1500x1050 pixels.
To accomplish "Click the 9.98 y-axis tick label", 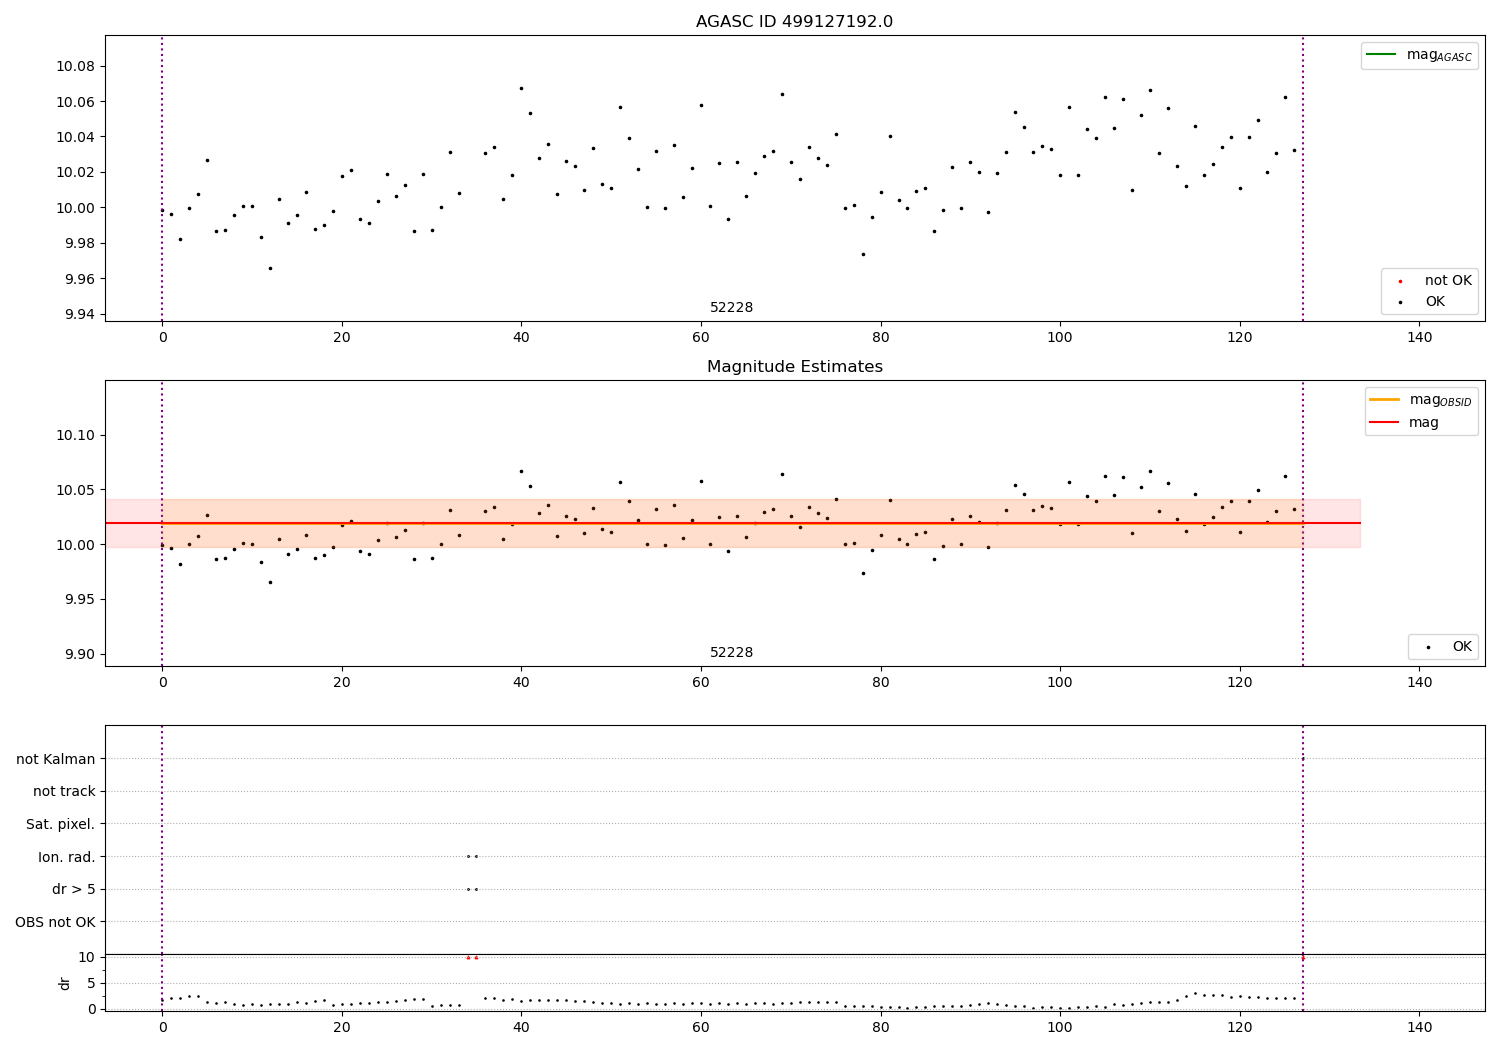I will click(x=80, y=244).
